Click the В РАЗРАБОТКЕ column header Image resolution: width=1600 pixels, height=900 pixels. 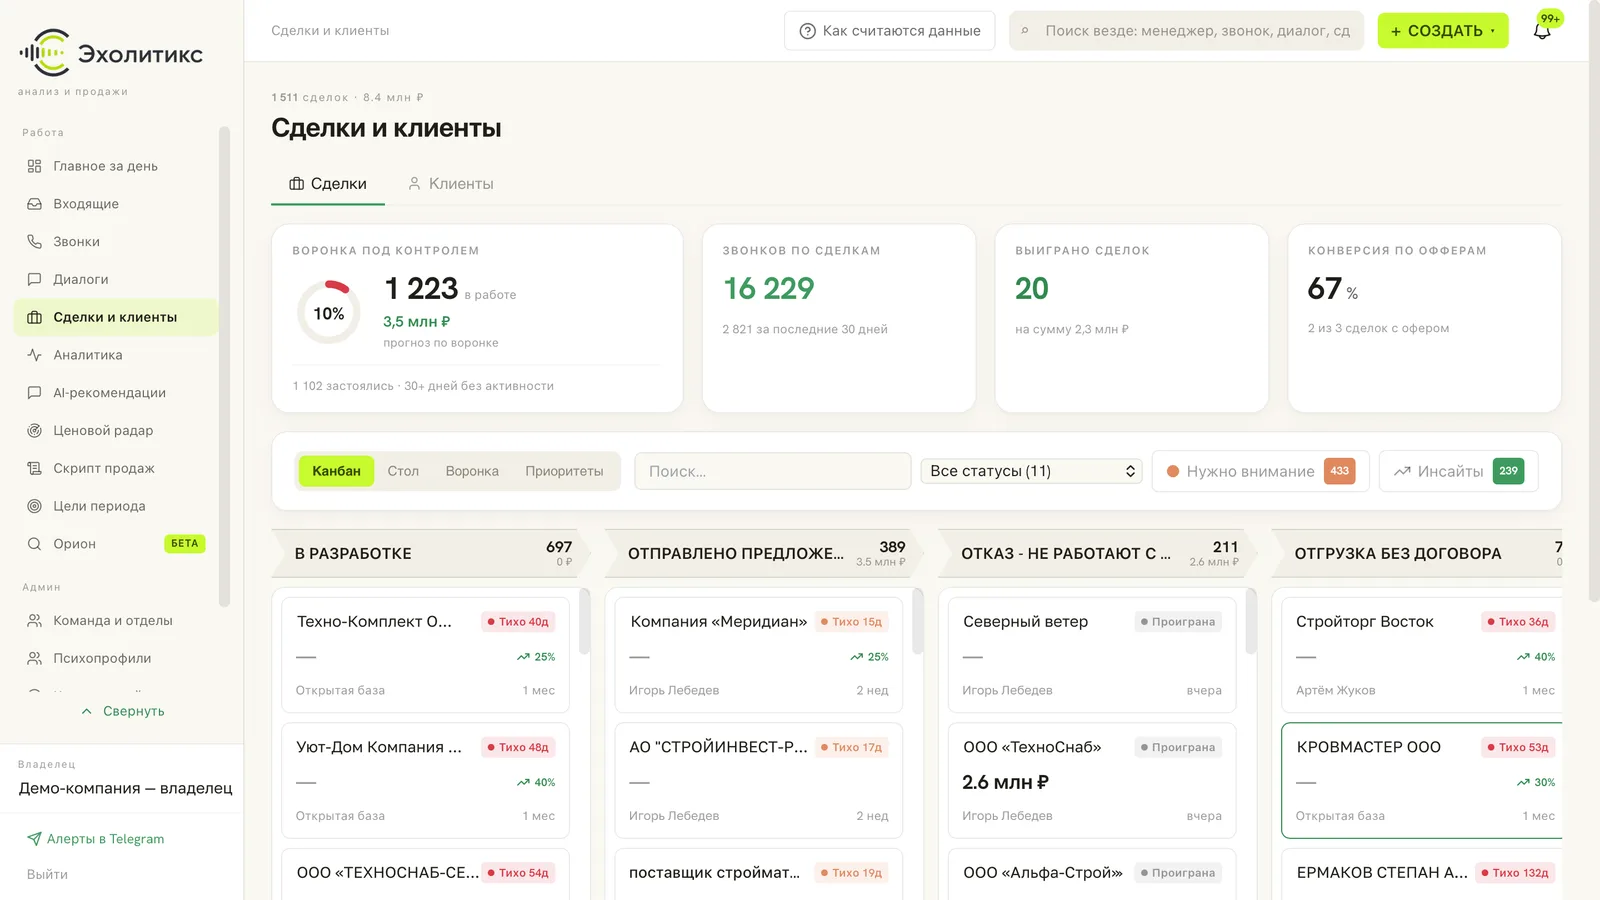click(x=430, y=553)
